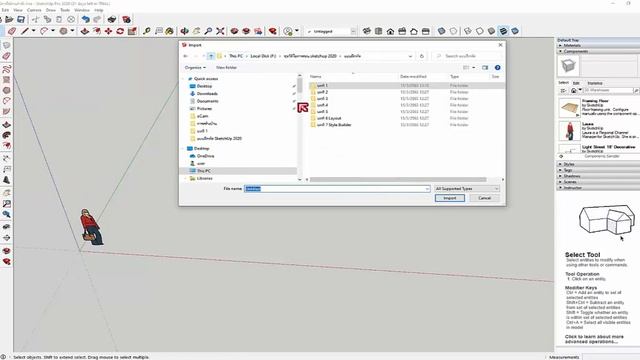This screenshot has height=360, width=640.
Task: Toggle the preview pane in Import dialog
Action: 485,67
